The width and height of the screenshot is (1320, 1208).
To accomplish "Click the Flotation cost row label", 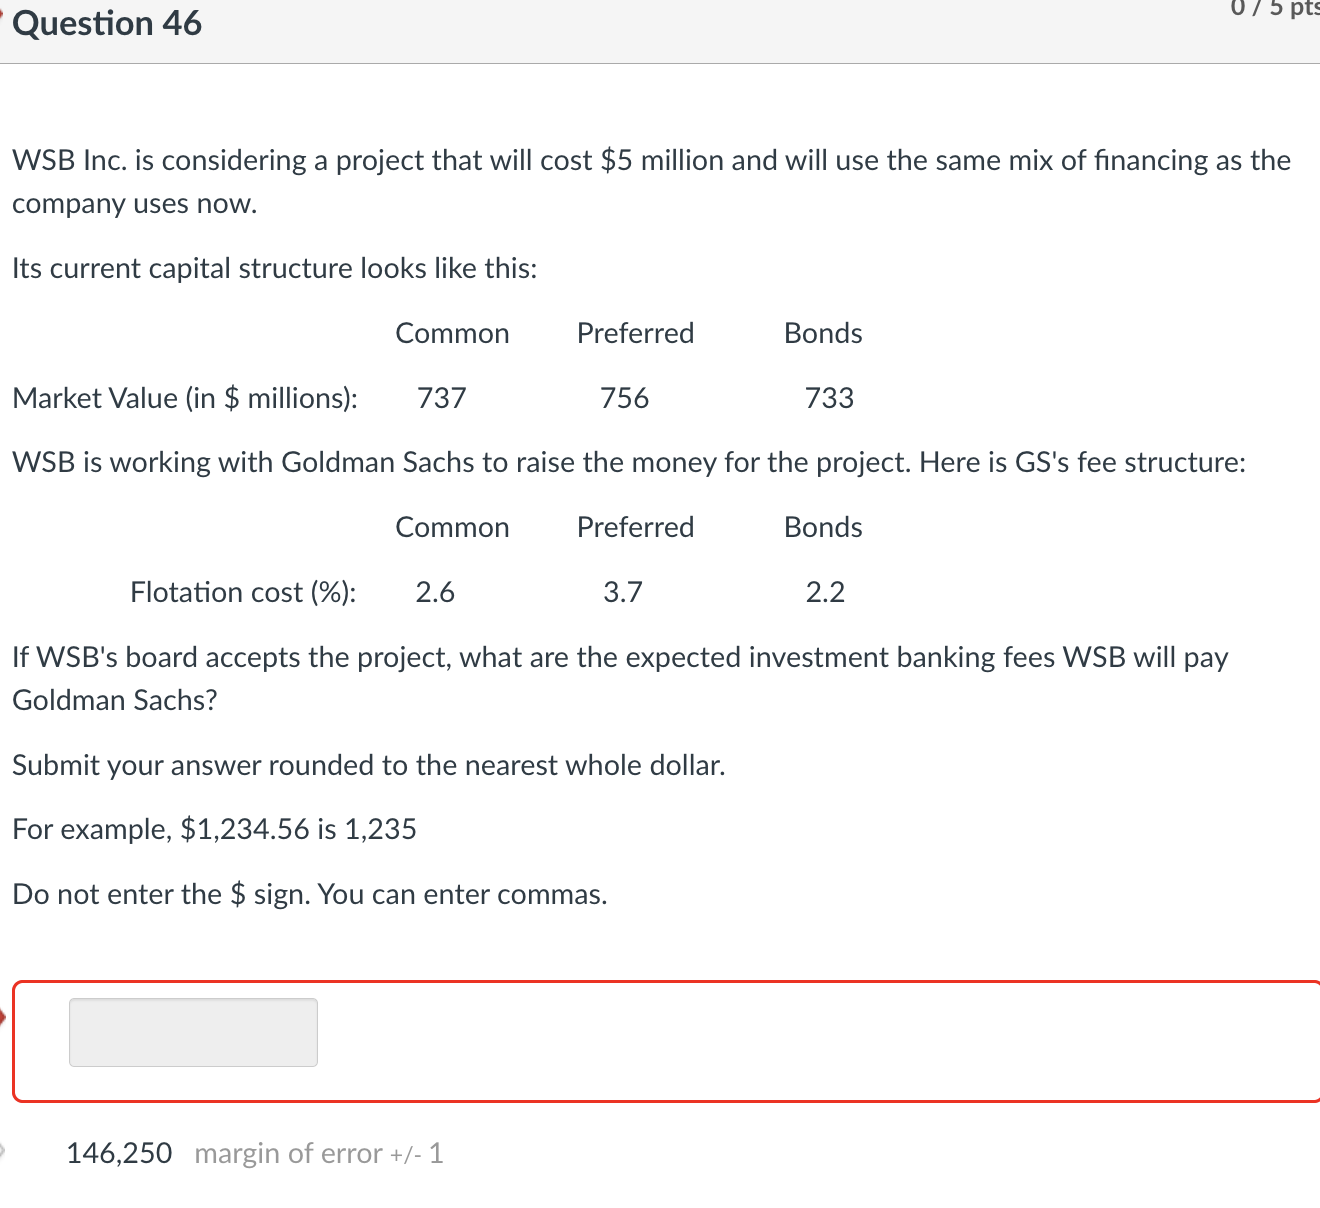I will (243, 592).
